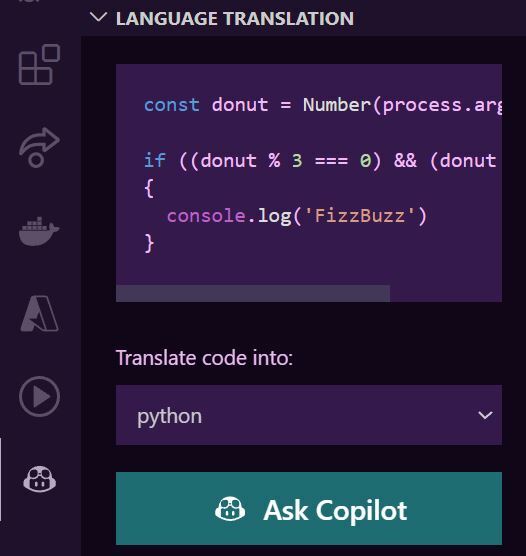The image size is (526, 556).
Task: Collapse the Language Translation section chevron
Action: 98,17
